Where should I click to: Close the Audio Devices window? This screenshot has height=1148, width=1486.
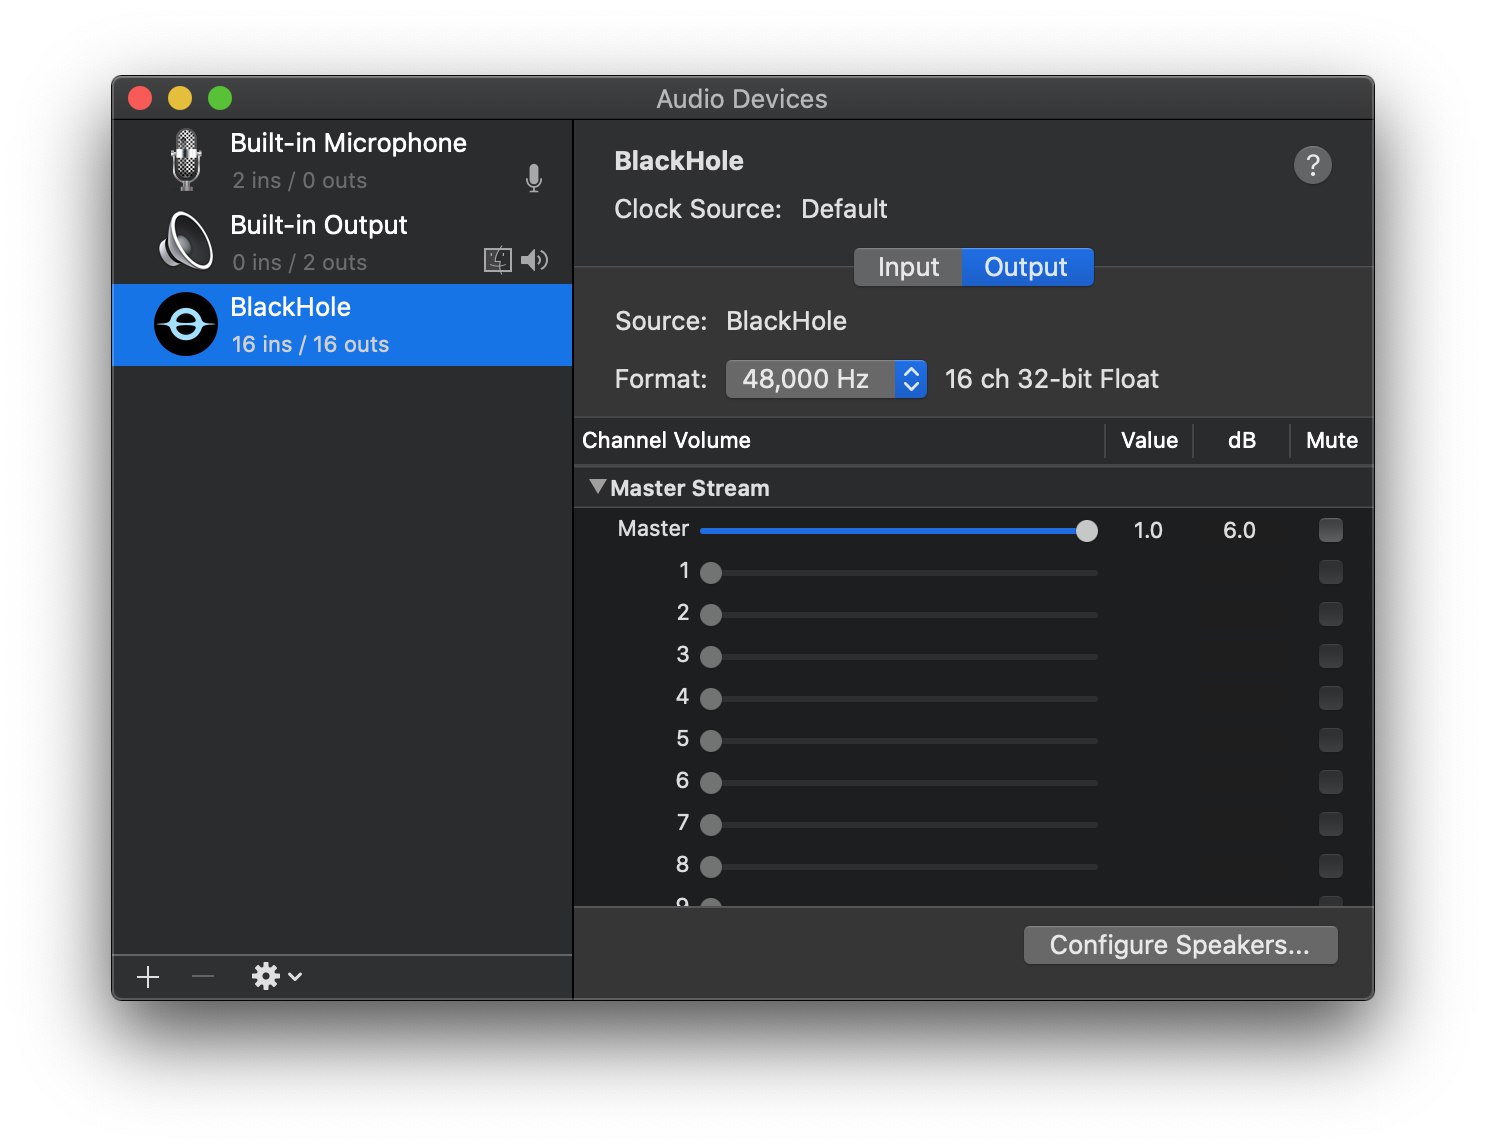[140, 98]
